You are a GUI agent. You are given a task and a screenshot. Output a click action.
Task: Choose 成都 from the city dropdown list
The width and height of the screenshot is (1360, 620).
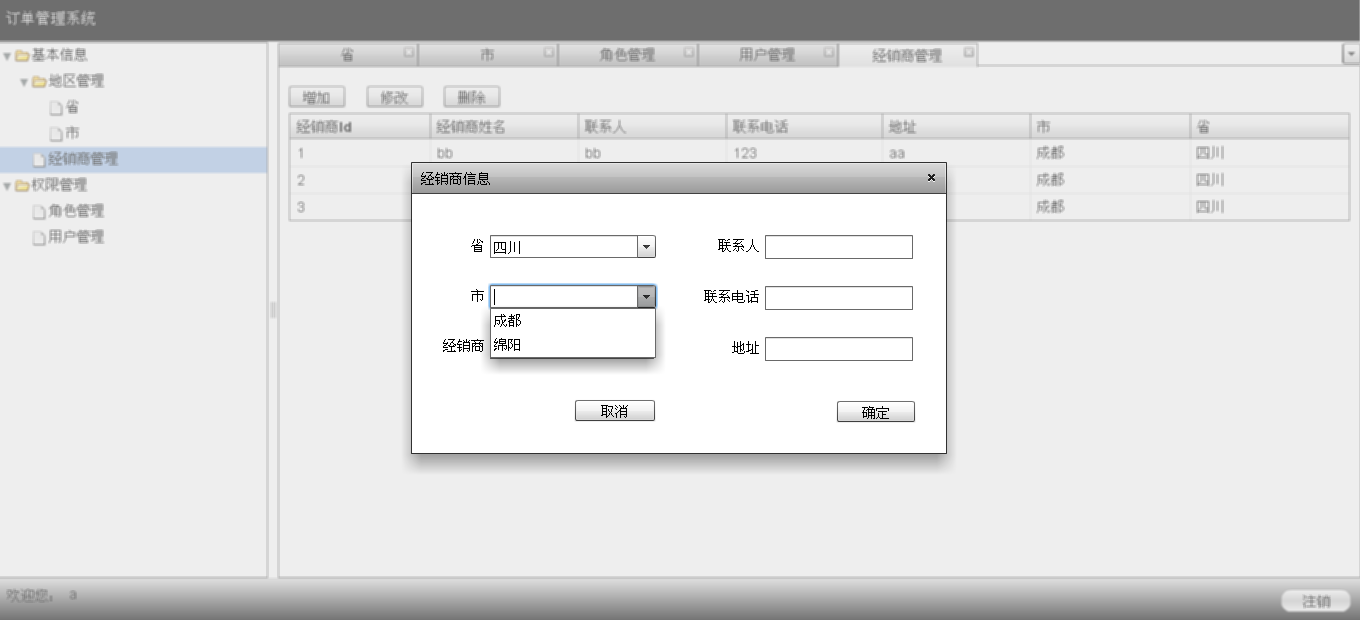click(x=573, y=321)
